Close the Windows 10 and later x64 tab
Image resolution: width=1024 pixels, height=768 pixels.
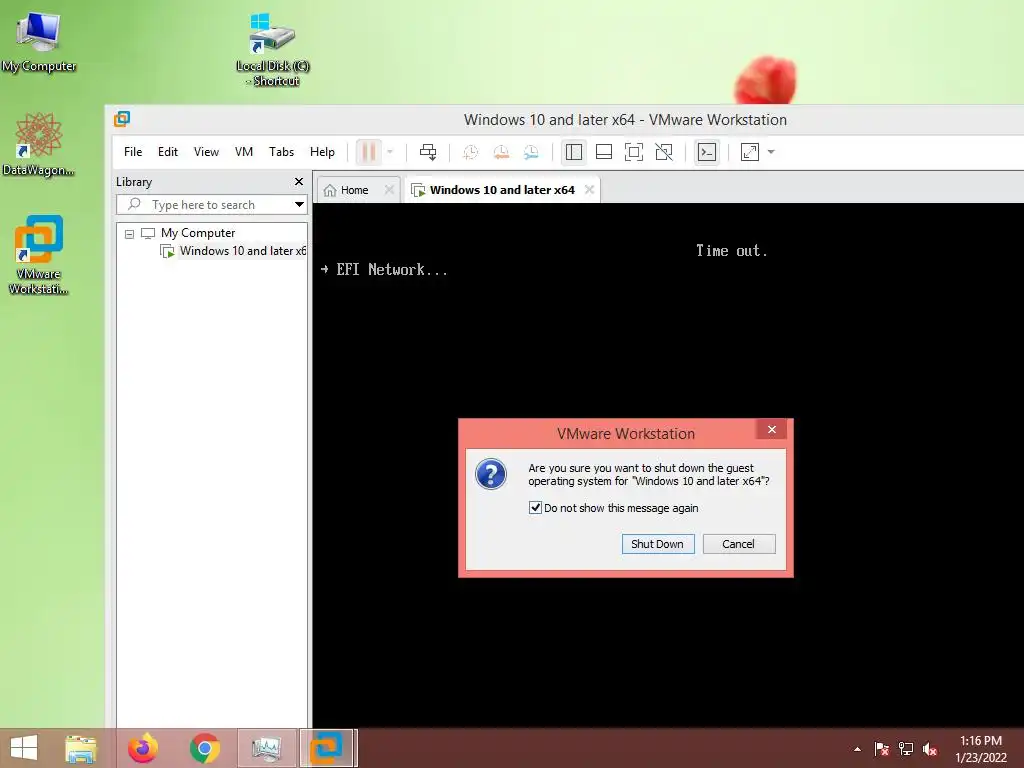[x=589, y=189]
